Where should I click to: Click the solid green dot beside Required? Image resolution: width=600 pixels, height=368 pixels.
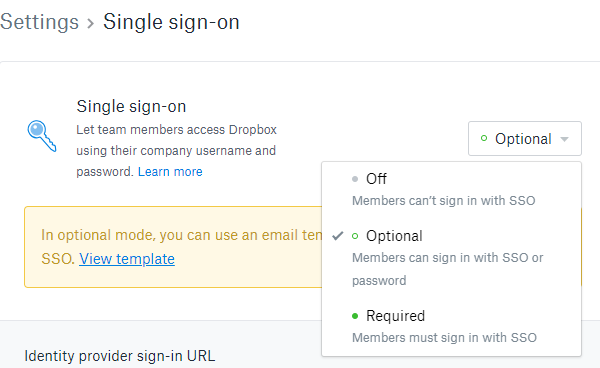point(355,316)
